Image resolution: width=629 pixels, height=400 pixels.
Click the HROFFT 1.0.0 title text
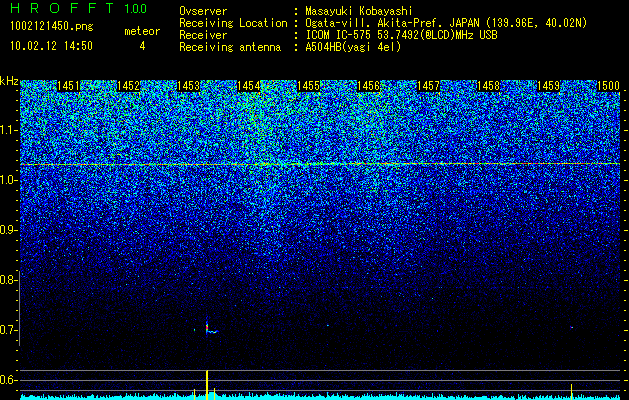pyautogui.click(x=79, y=8)
